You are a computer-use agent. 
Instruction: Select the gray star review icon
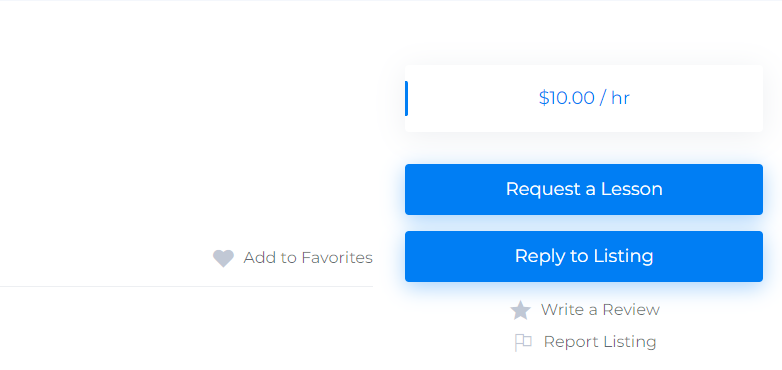[520, 310]
